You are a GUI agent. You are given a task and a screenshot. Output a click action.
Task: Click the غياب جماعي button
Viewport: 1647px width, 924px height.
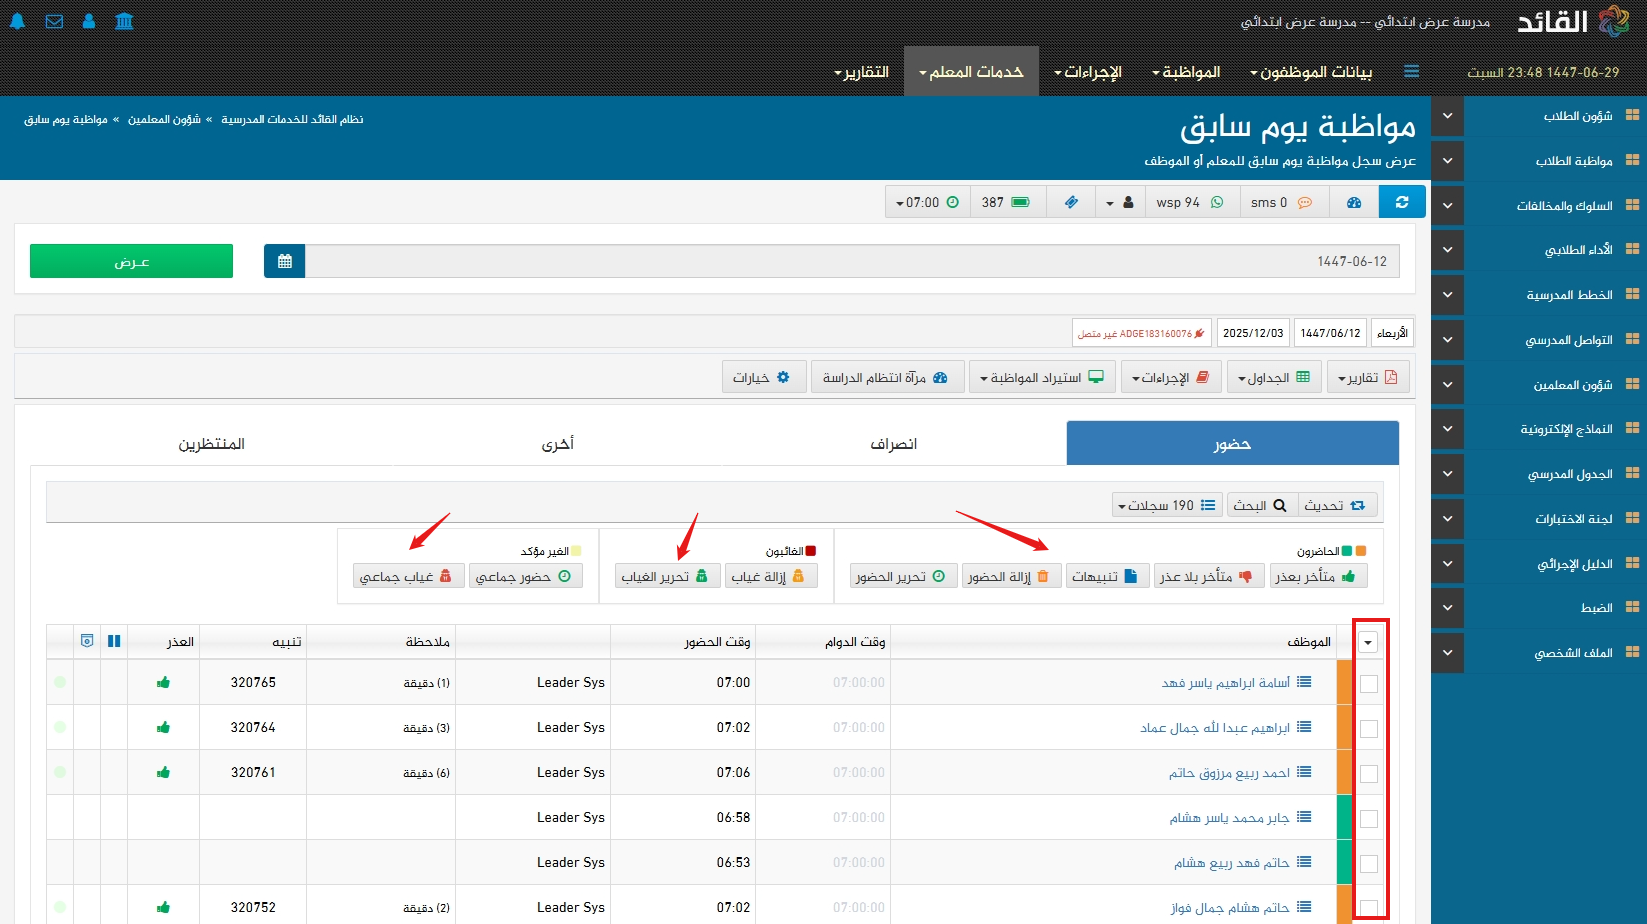point(407,576)
